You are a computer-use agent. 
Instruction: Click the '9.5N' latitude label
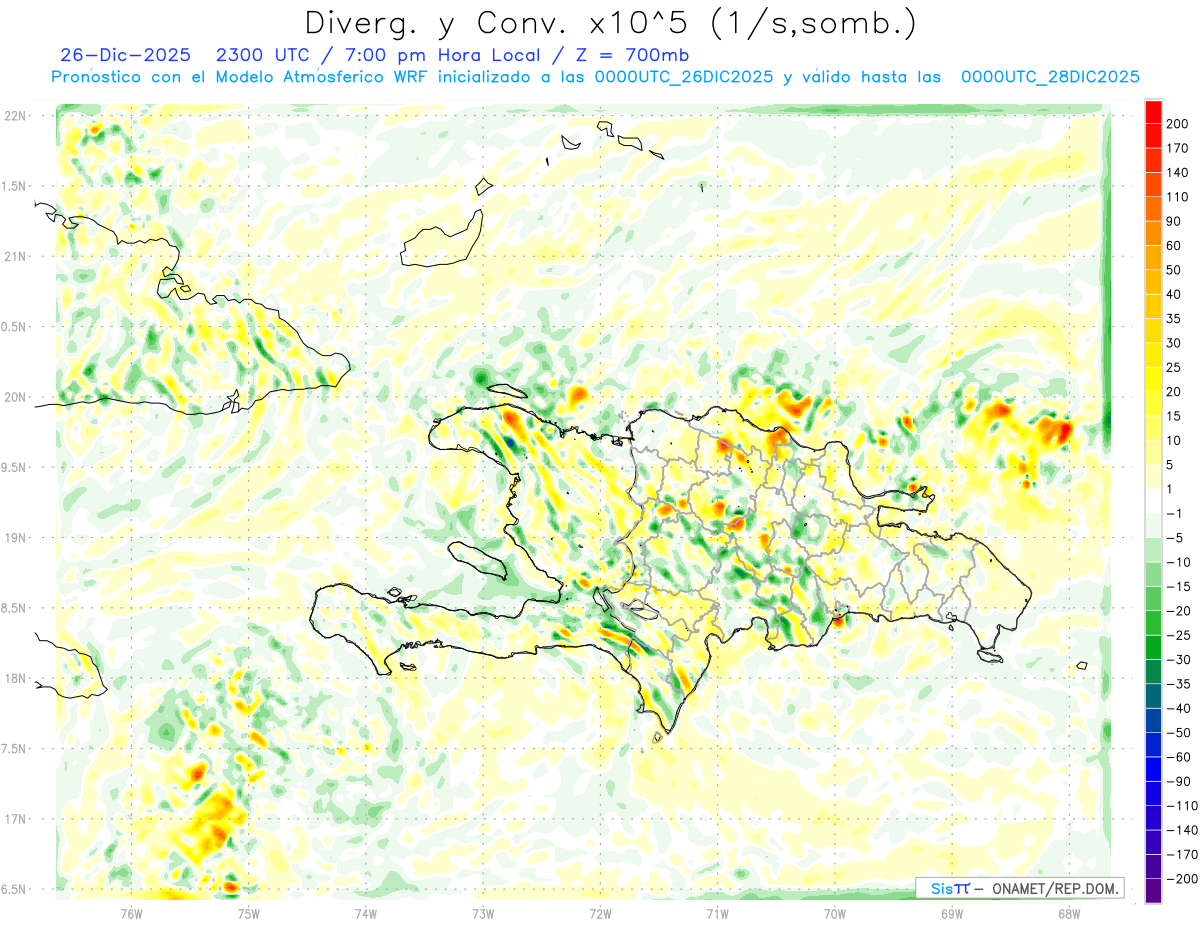[11, 467]
